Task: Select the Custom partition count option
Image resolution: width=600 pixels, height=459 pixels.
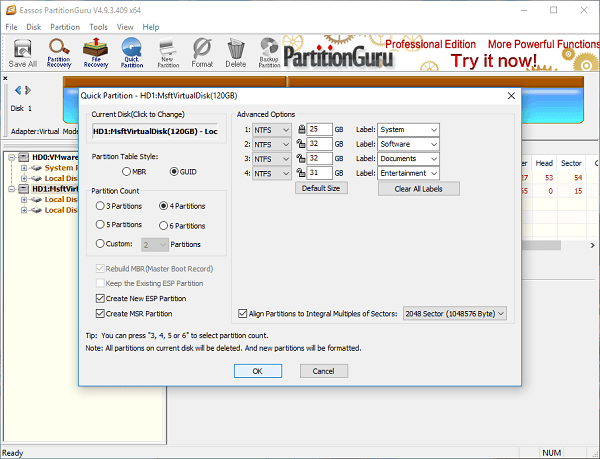Action: (100, 243)
